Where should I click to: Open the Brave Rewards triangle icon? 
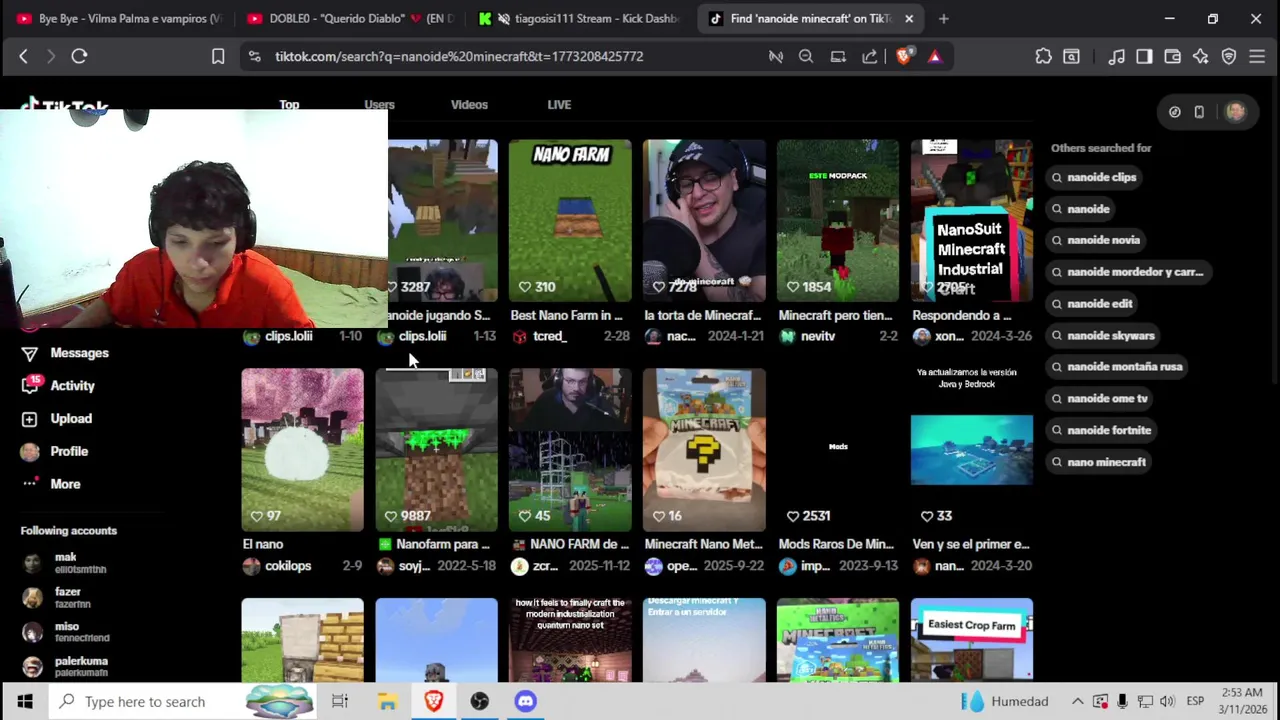935,56
